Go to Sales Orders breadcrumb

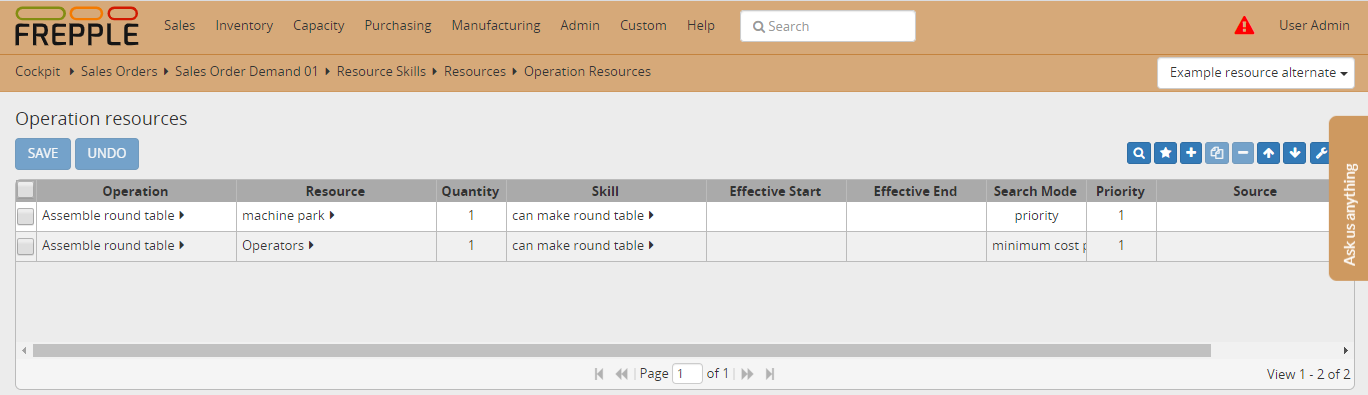pos(119,71)
